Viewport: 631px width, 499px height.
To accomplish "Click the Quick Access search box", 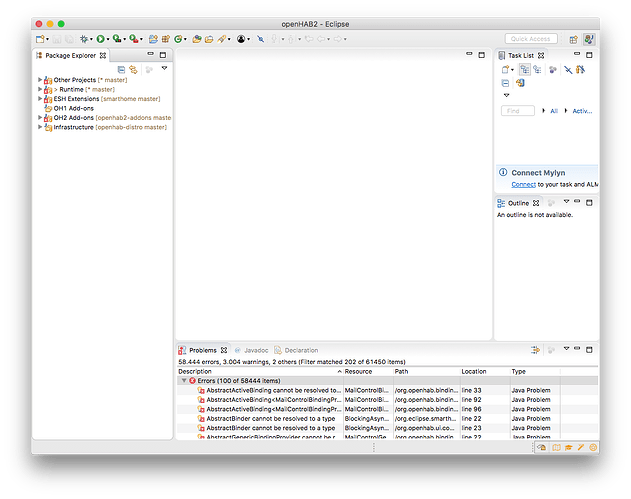I will tap(532, 39).
